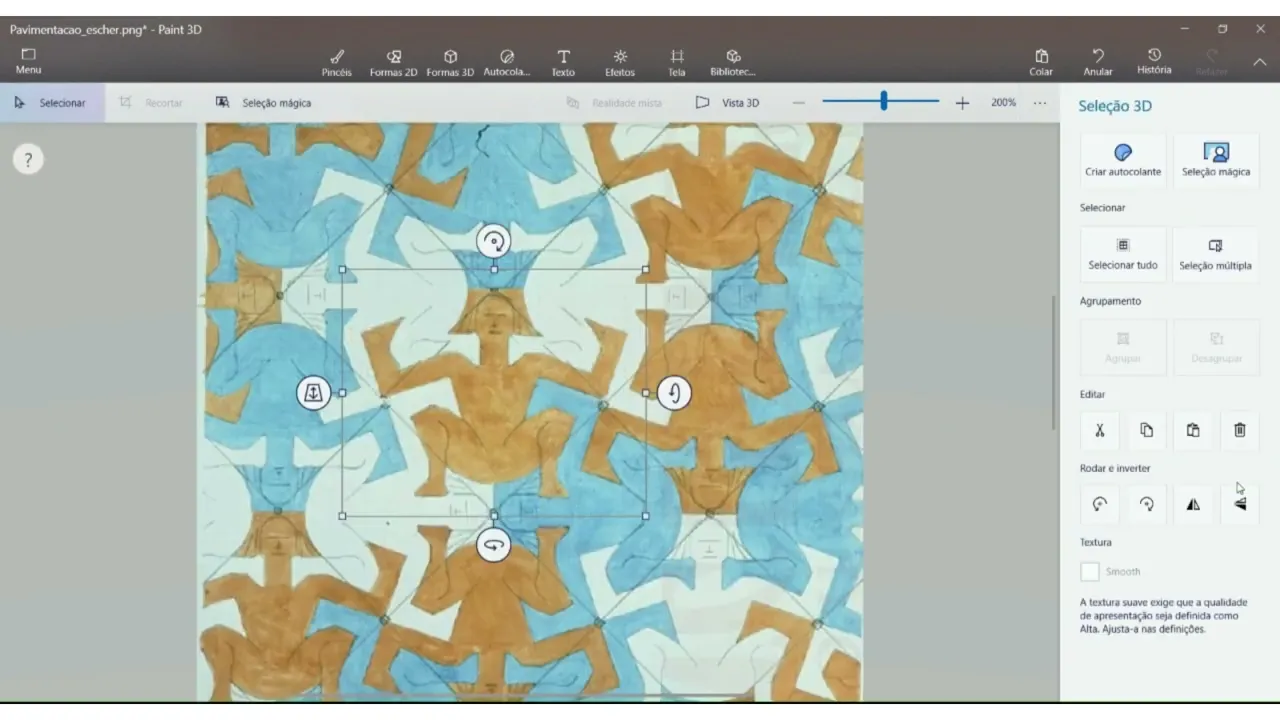Click the Z-axis rotation handle above the selection

pos(493,241)
